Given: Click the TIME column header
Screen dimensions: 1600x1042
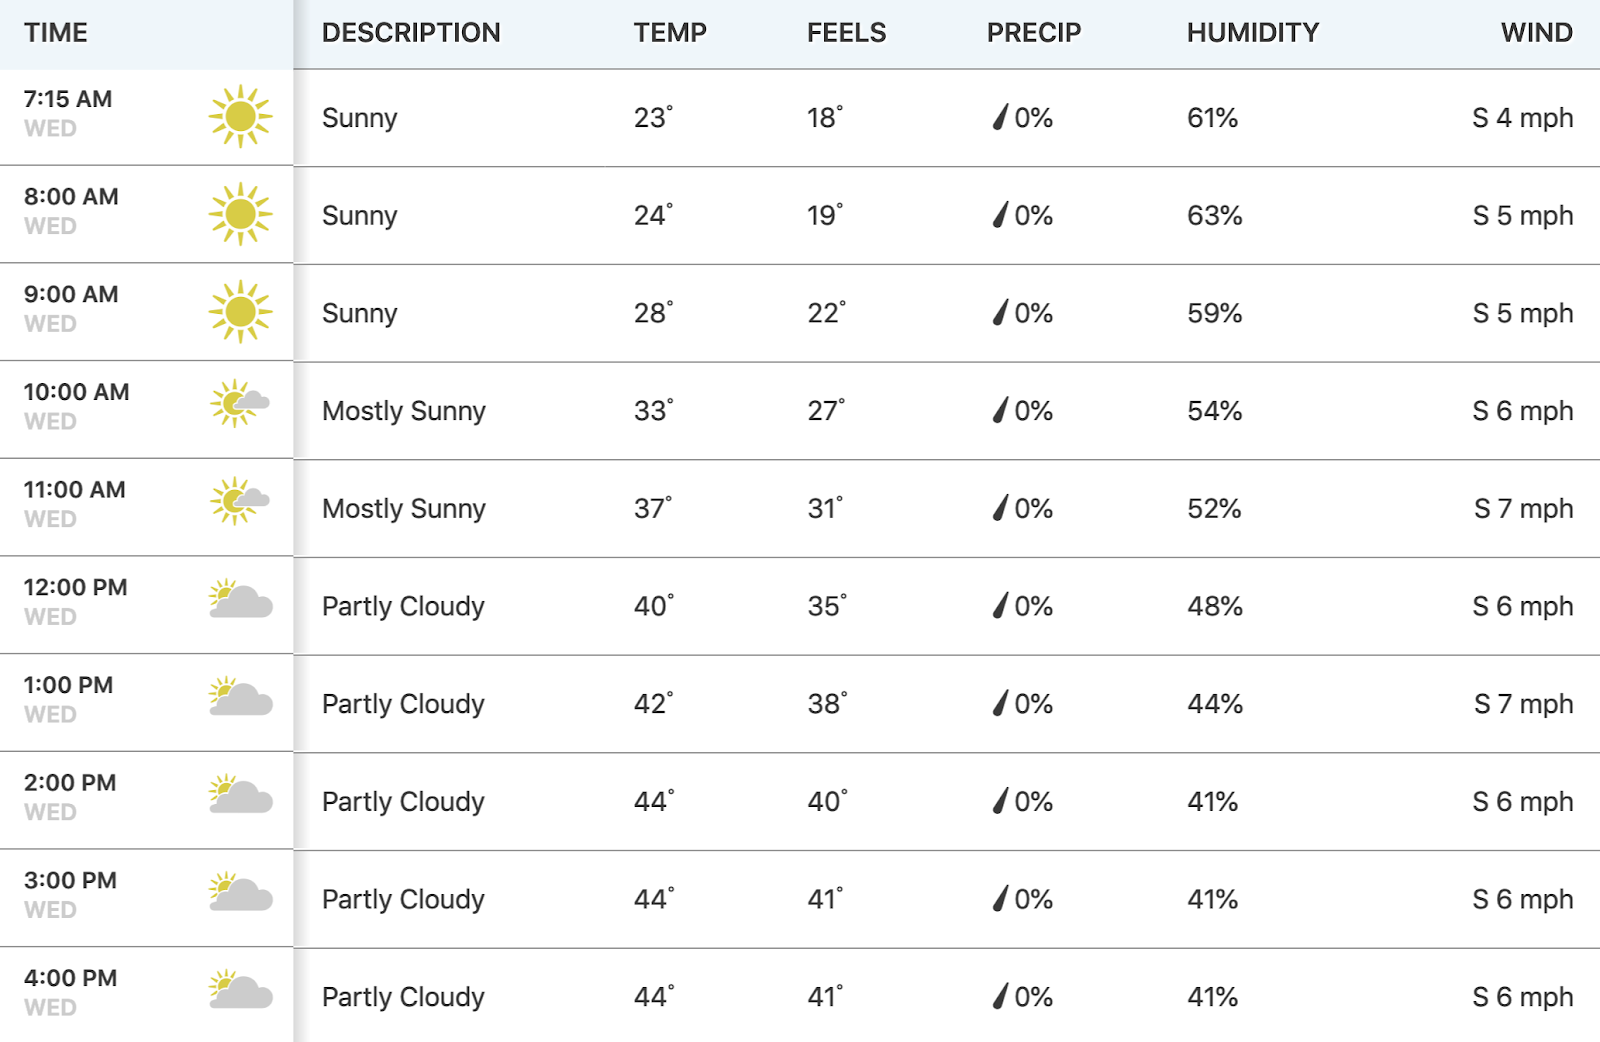Looking at the screenshot, I should [x=56, y=33].
